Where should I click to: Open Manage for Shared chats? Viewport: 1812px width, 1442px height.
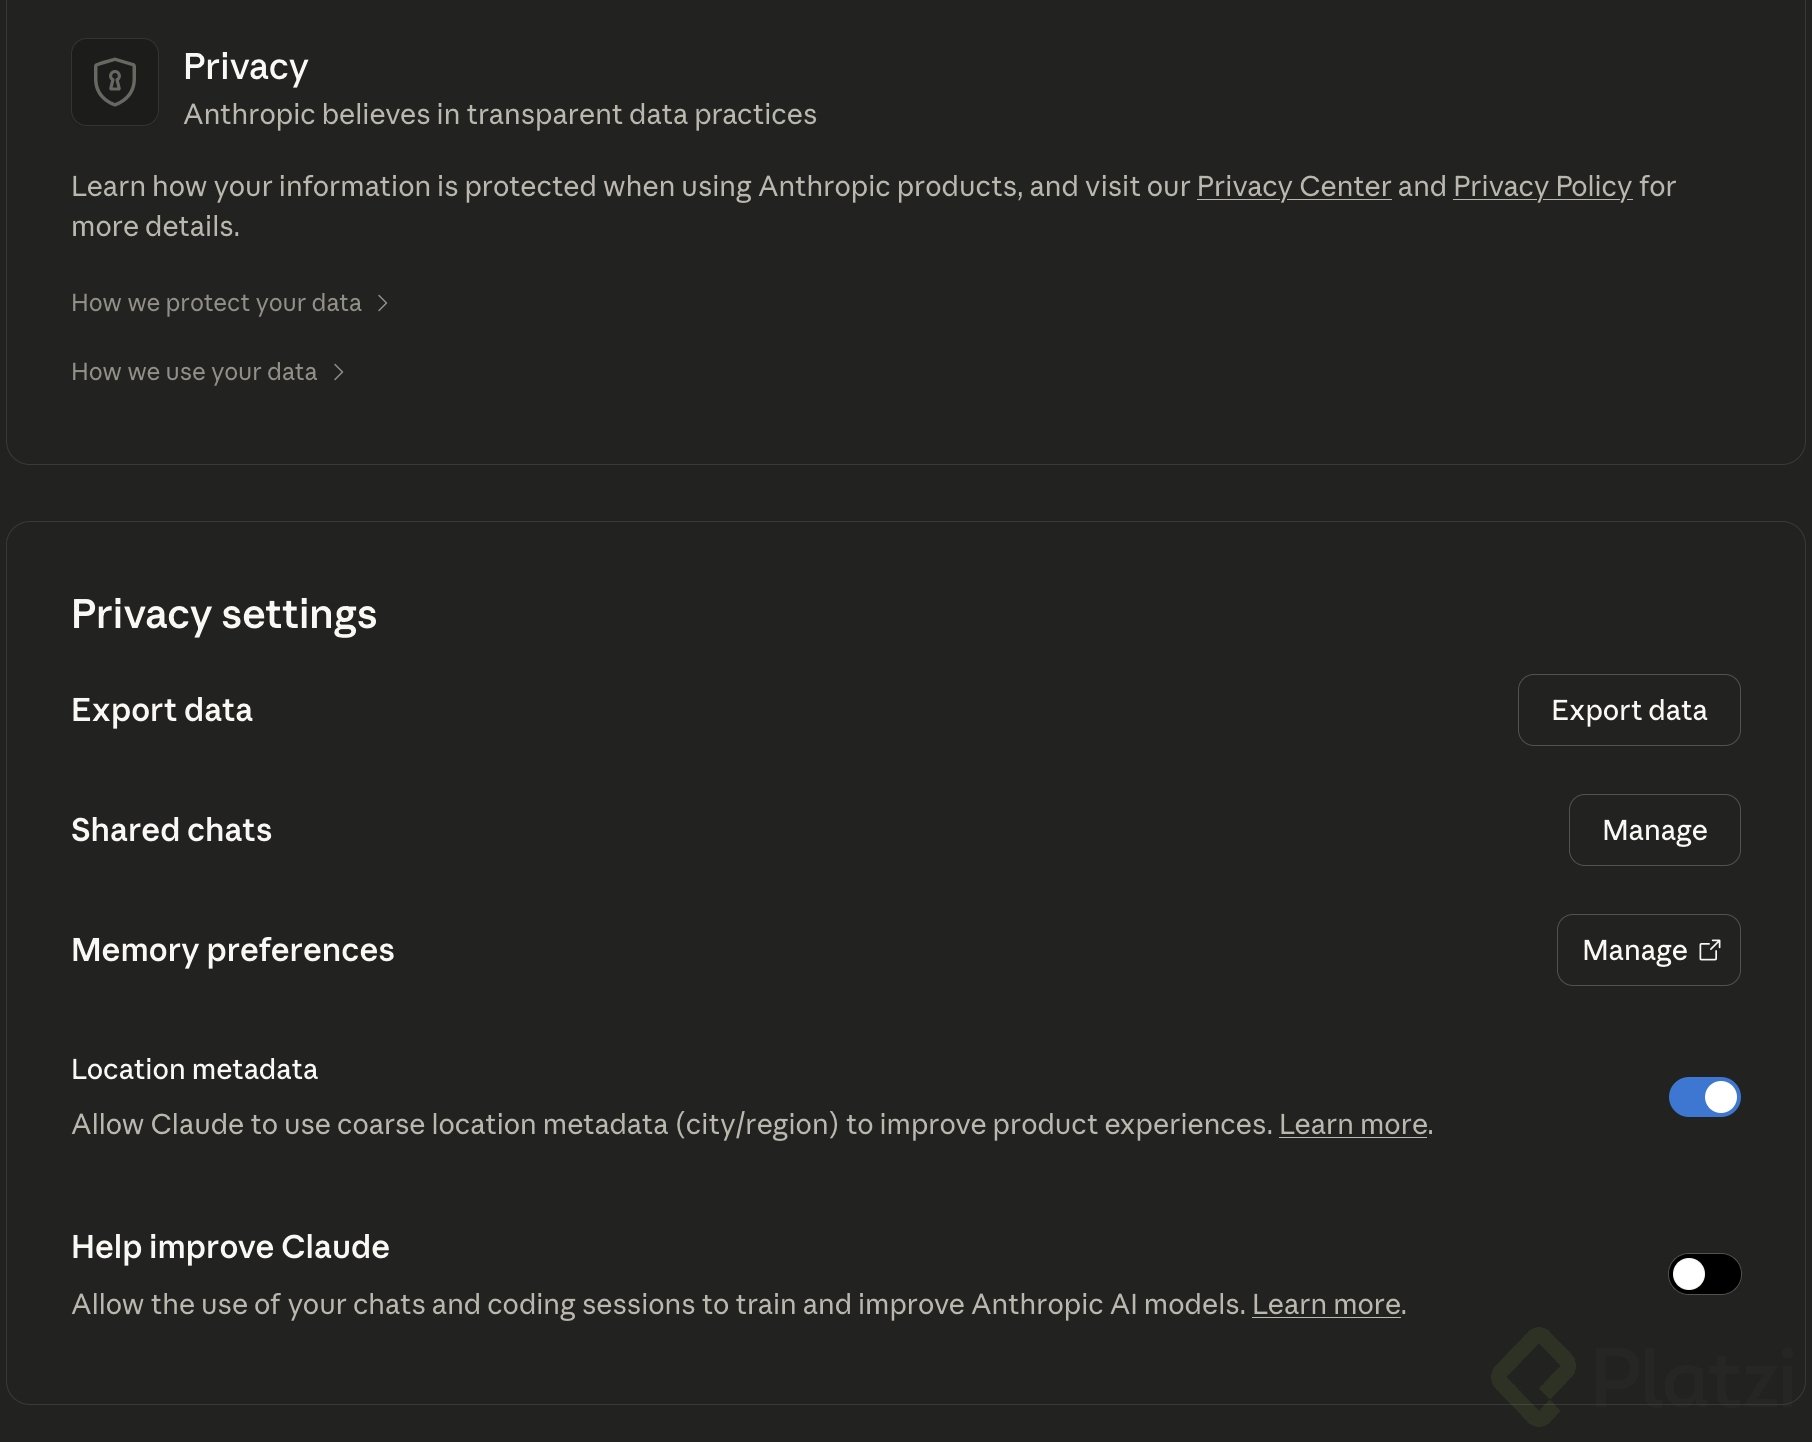[1654, 830]
